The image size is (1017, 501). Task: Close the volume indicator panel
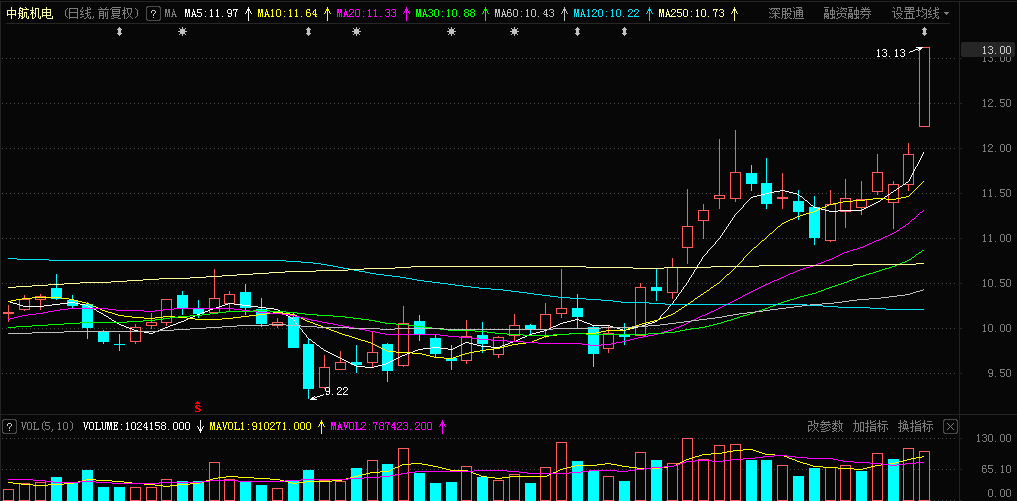pyautogui.click(x=950, y=426)
